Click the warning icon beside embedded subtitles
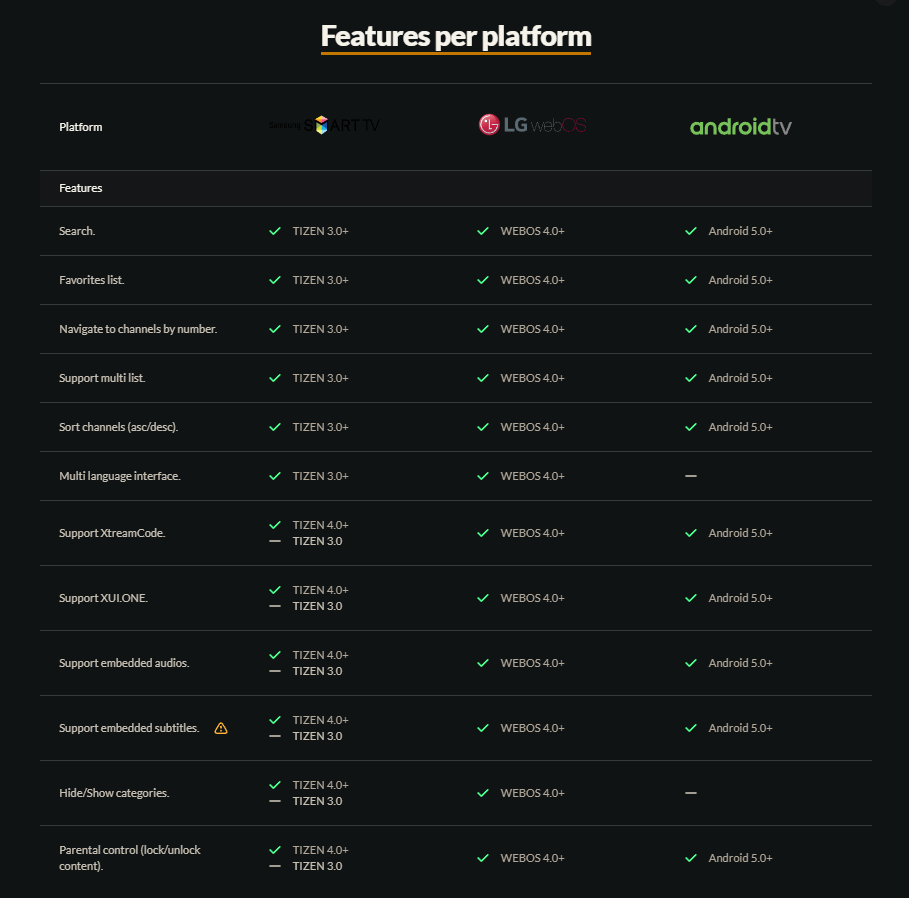This screenshot has width=909, height=898. tap(221, 728)
